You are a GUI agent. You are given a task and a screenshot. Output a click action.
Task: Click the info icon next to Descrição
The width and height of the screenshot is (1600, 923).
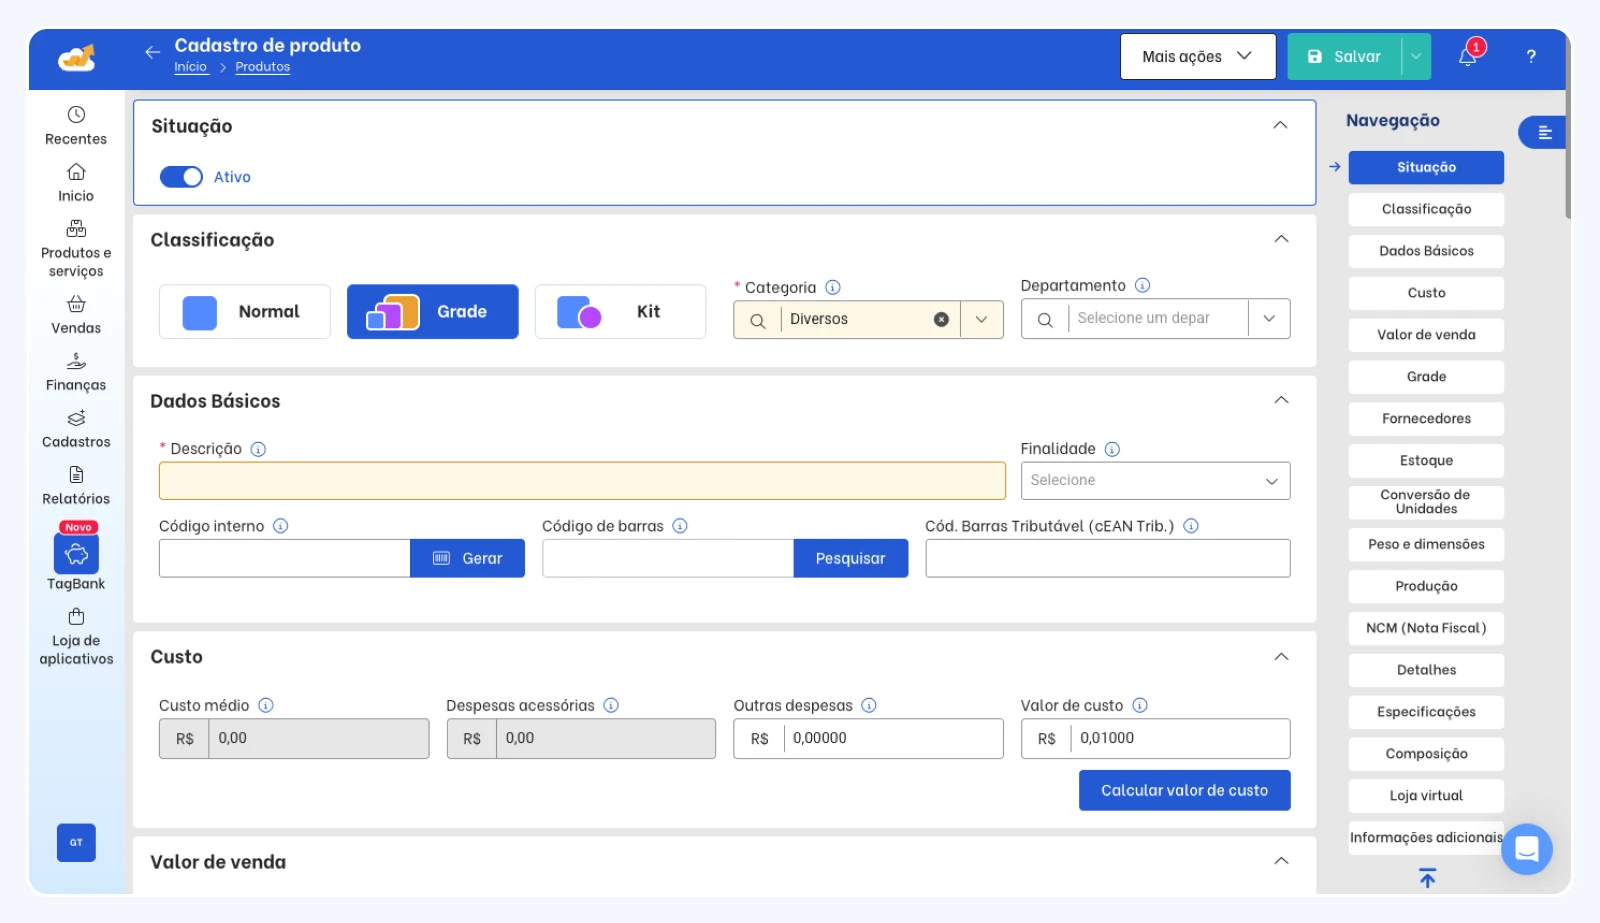(258, 449)
